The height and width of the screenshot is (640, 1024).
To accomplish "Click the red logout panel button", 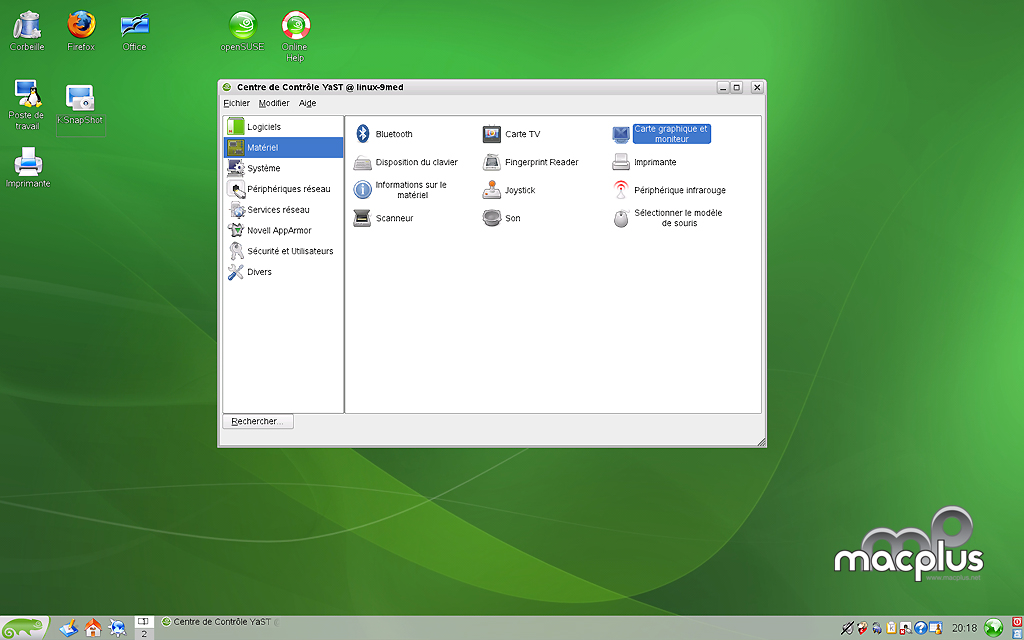I will tap(1017, 622).
